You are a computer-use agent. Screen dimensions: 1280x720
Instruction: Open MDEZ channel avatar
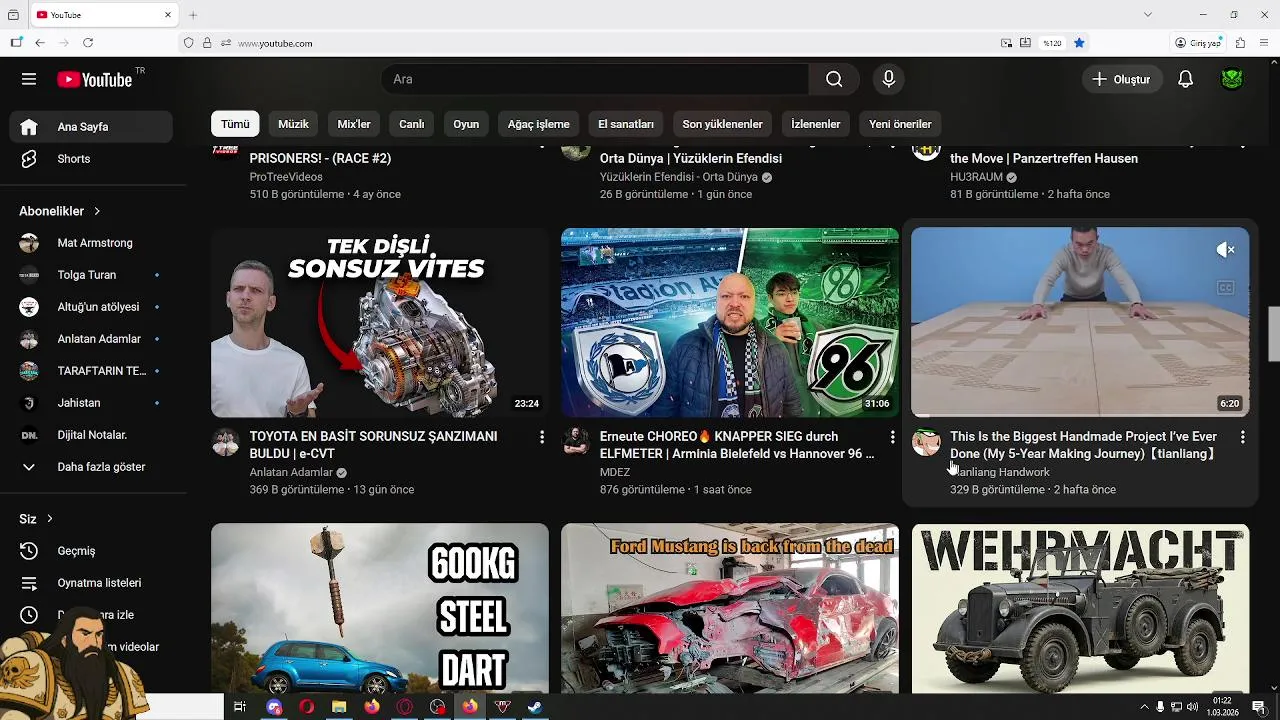(576, 442)
